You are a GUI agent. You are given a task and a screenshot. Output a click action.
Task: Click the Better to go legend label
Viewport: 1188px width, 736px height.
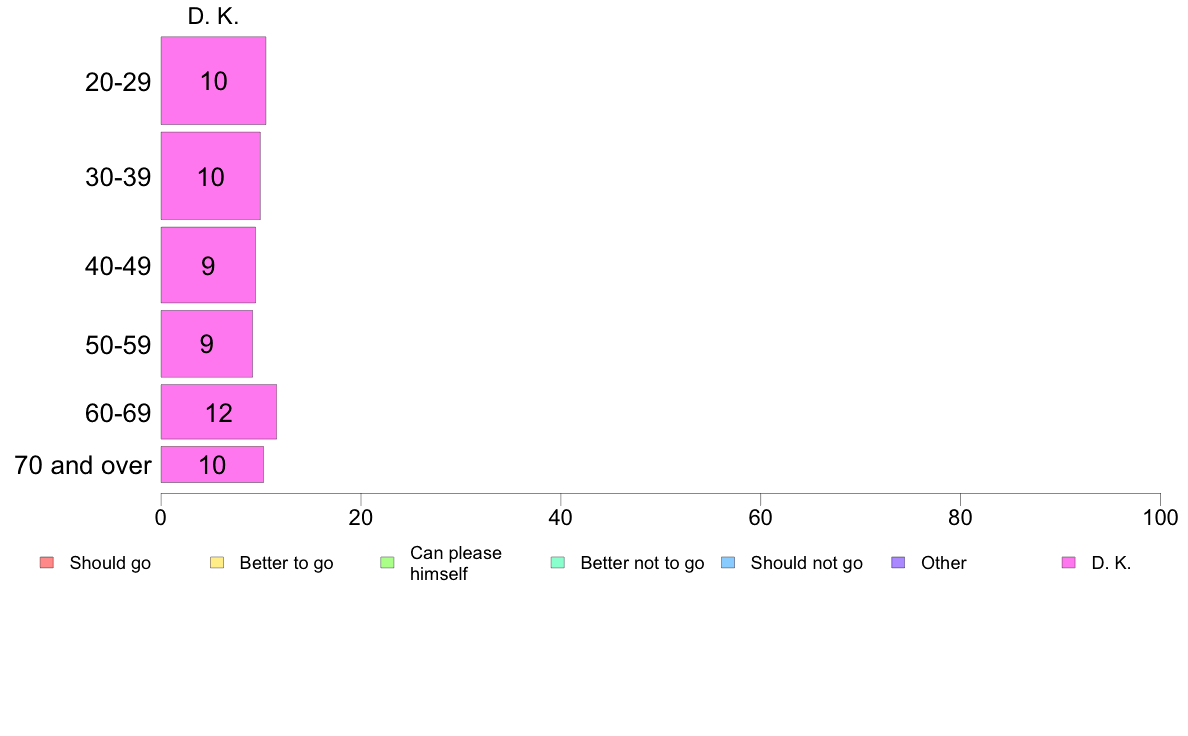point(286,563)
